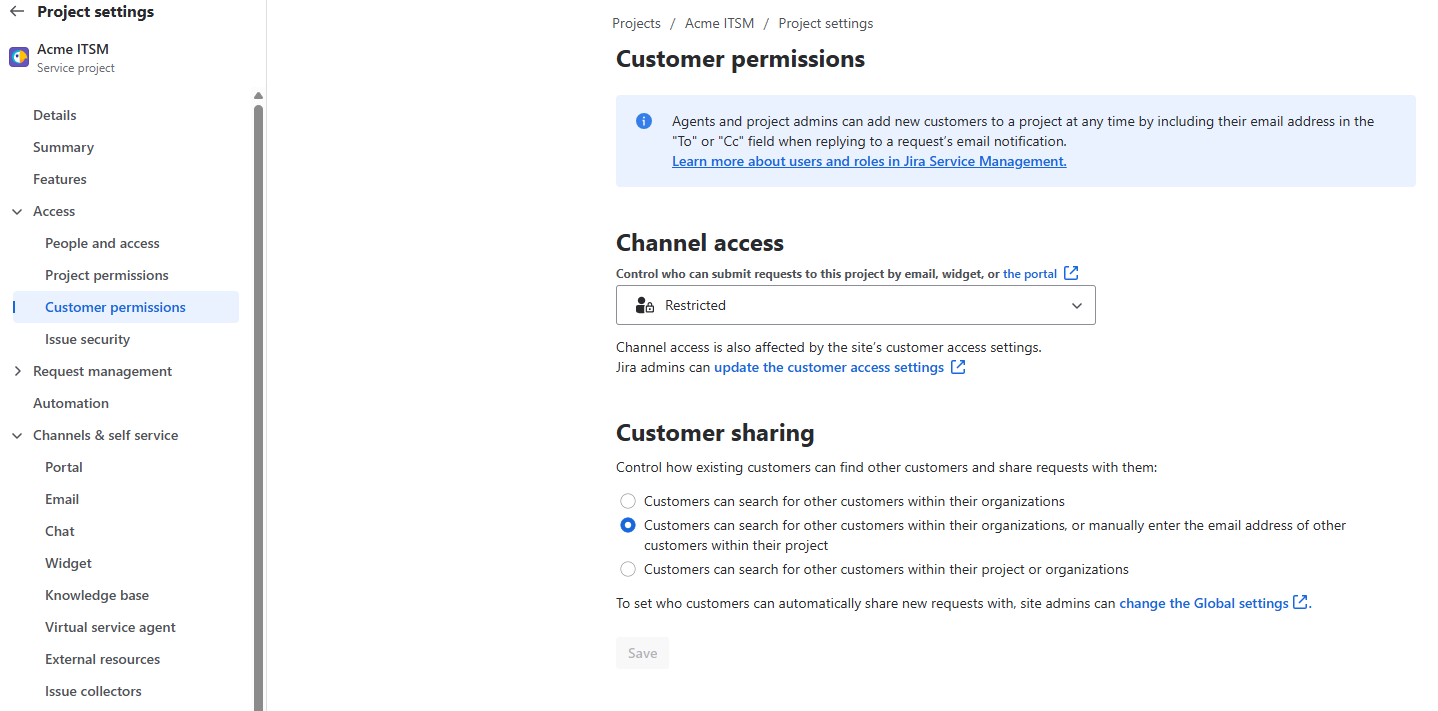Select searching within organizations only option
This screenshot has width=1438, height=711.
tap(628, 500)
